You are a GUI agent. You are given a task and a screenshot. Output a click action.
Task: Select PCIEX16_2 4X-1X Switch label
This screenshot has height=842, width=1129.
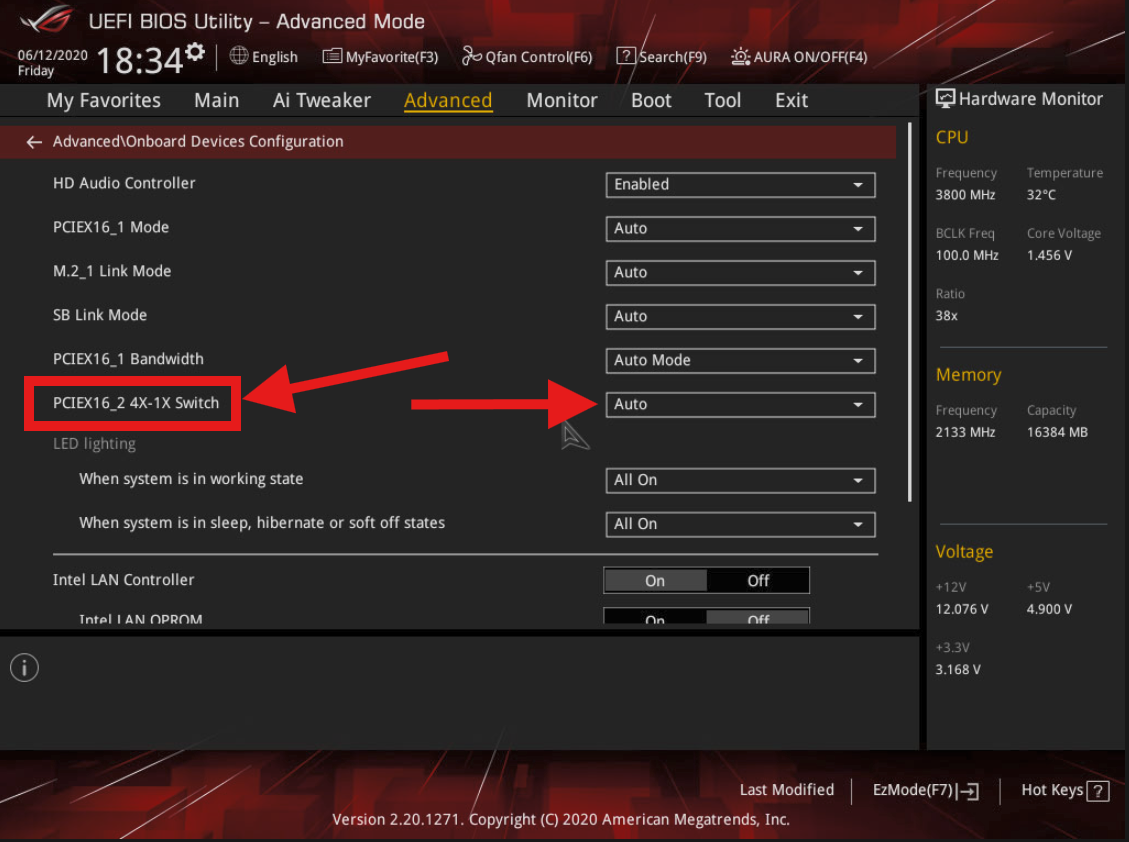tap(135, 403)
